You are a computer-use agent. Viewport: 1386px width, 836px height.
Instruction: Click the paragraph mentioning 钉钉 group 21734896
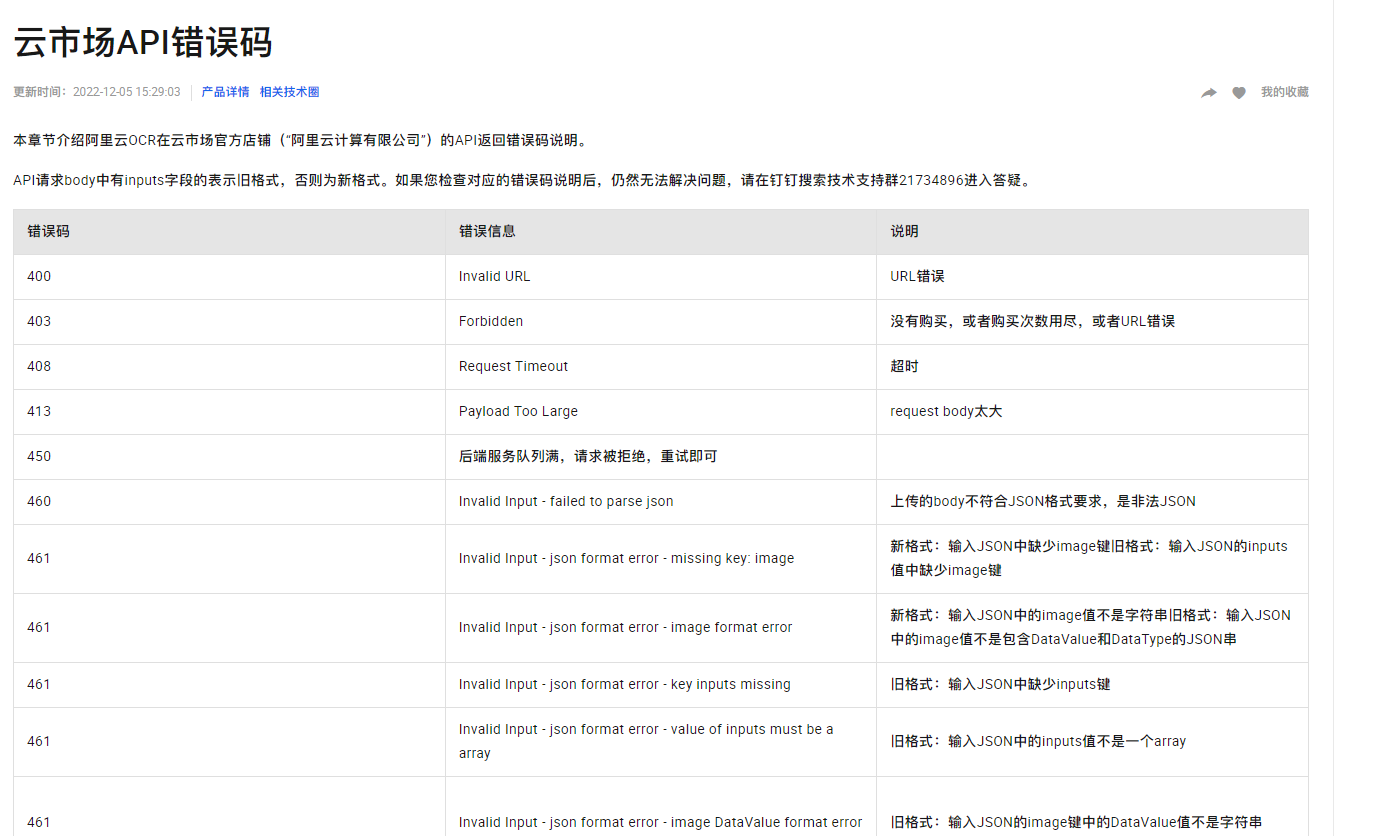[521, 181]
